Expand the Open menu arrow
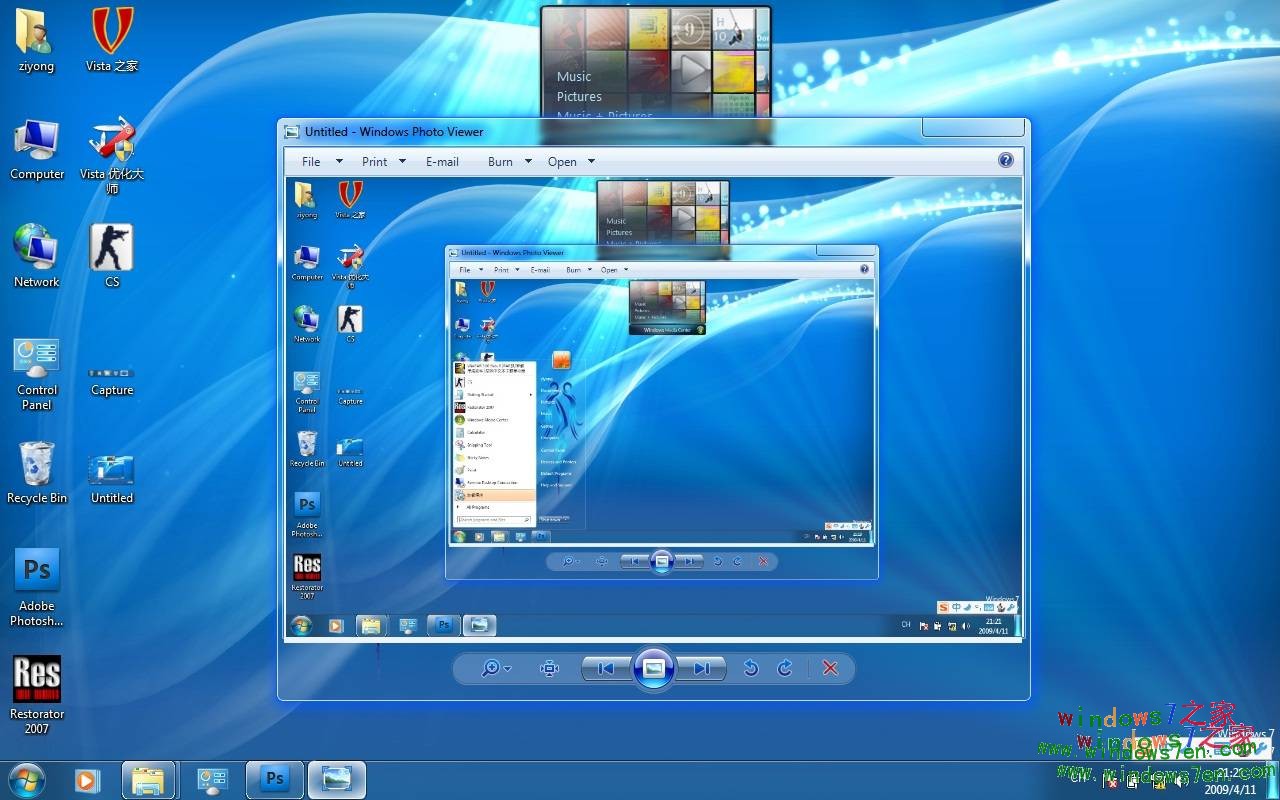This screenshot has width=1280, height=800. pyautogui.click(x=590, y=161)
